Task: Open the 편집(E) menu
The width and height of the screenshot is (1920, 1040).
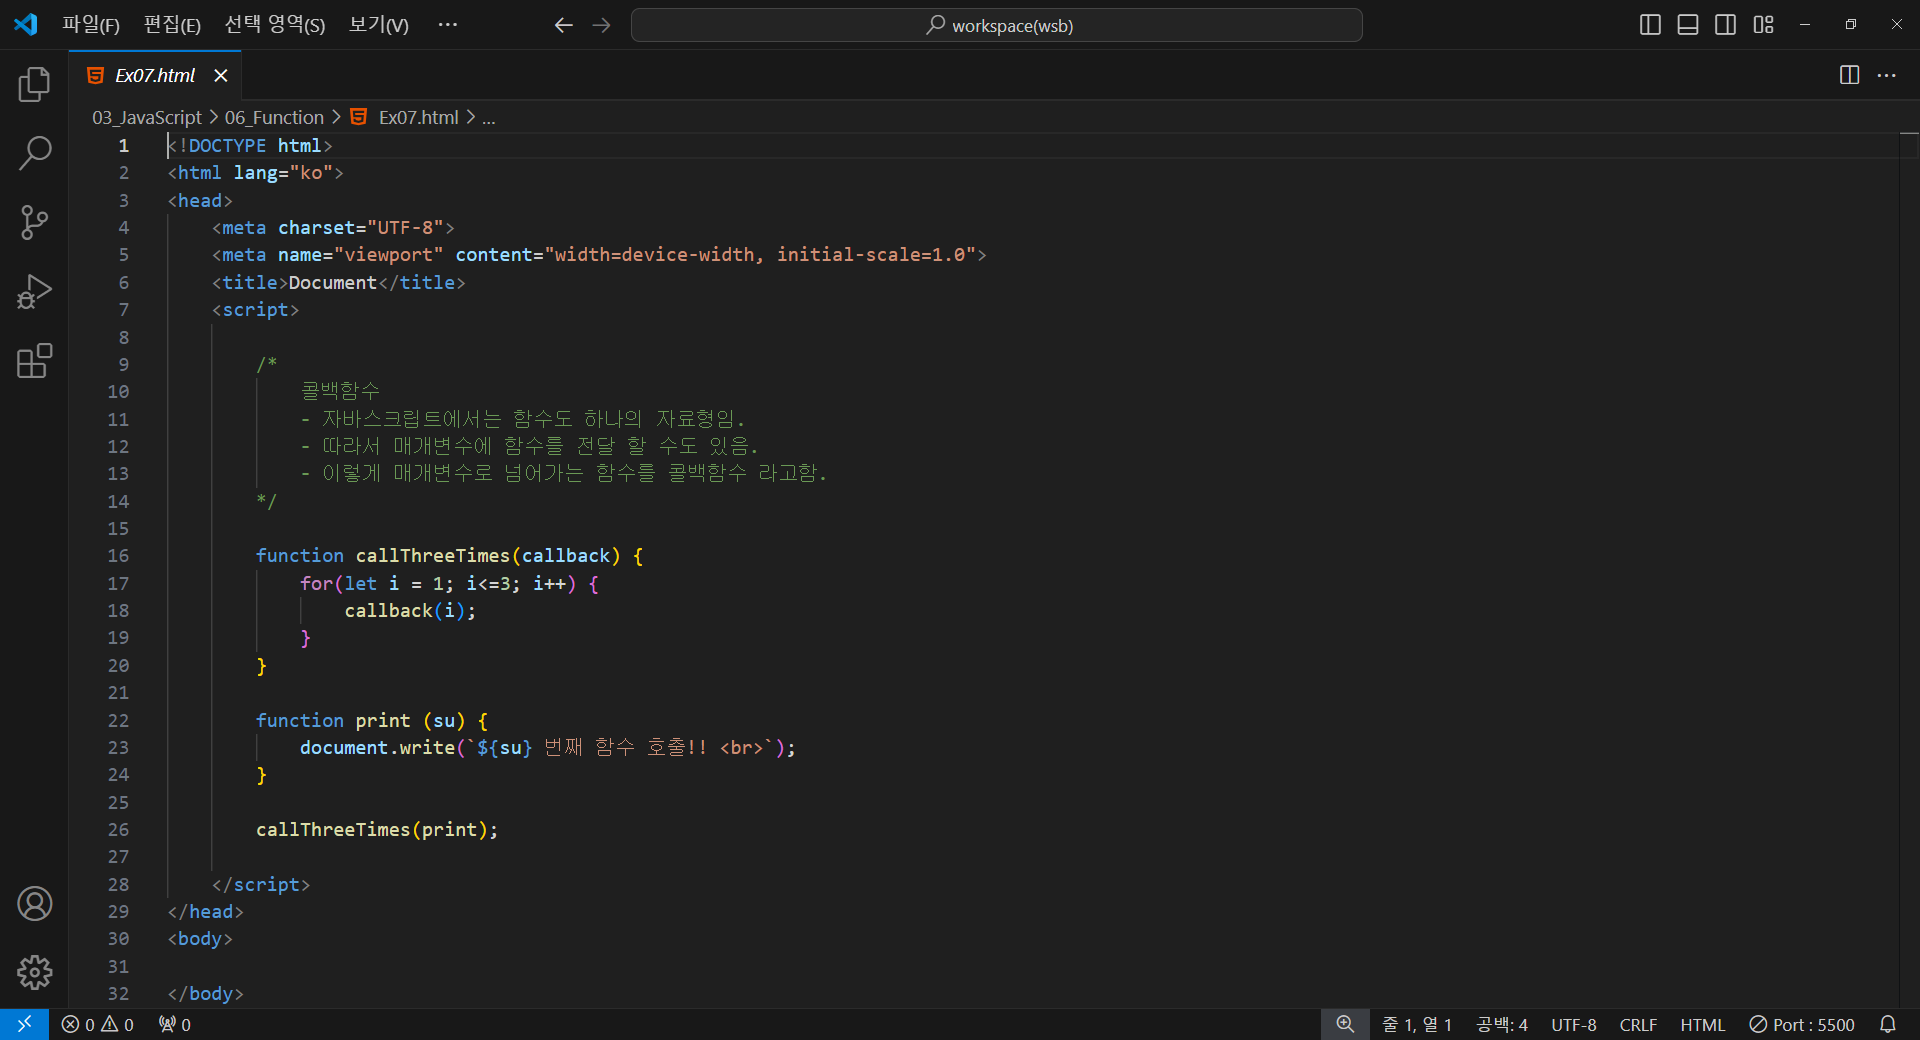Action: (x=172, y=25)
